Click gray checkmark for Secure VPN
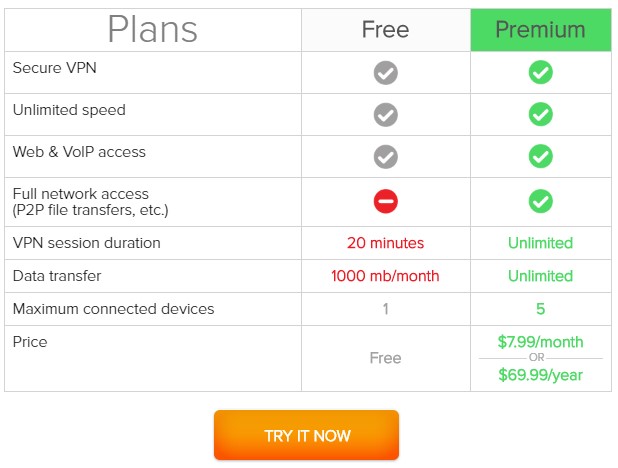 pyautogui.click(x=385, y=73)
